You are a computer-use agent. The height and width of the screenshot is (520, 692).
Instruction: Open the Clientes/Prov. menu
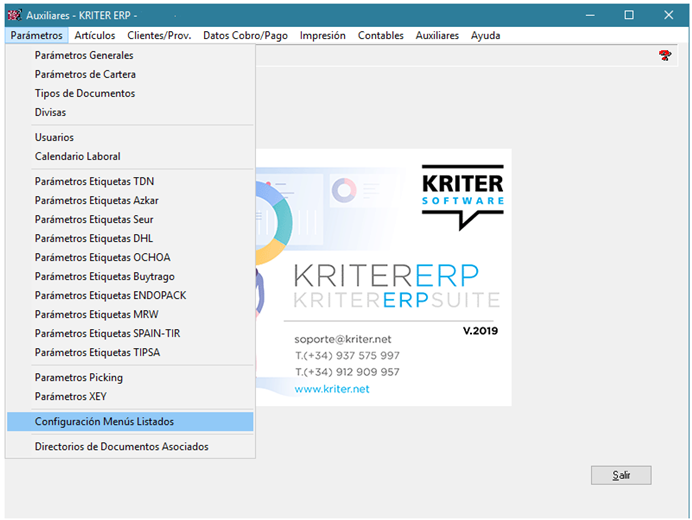pos(159,36)
